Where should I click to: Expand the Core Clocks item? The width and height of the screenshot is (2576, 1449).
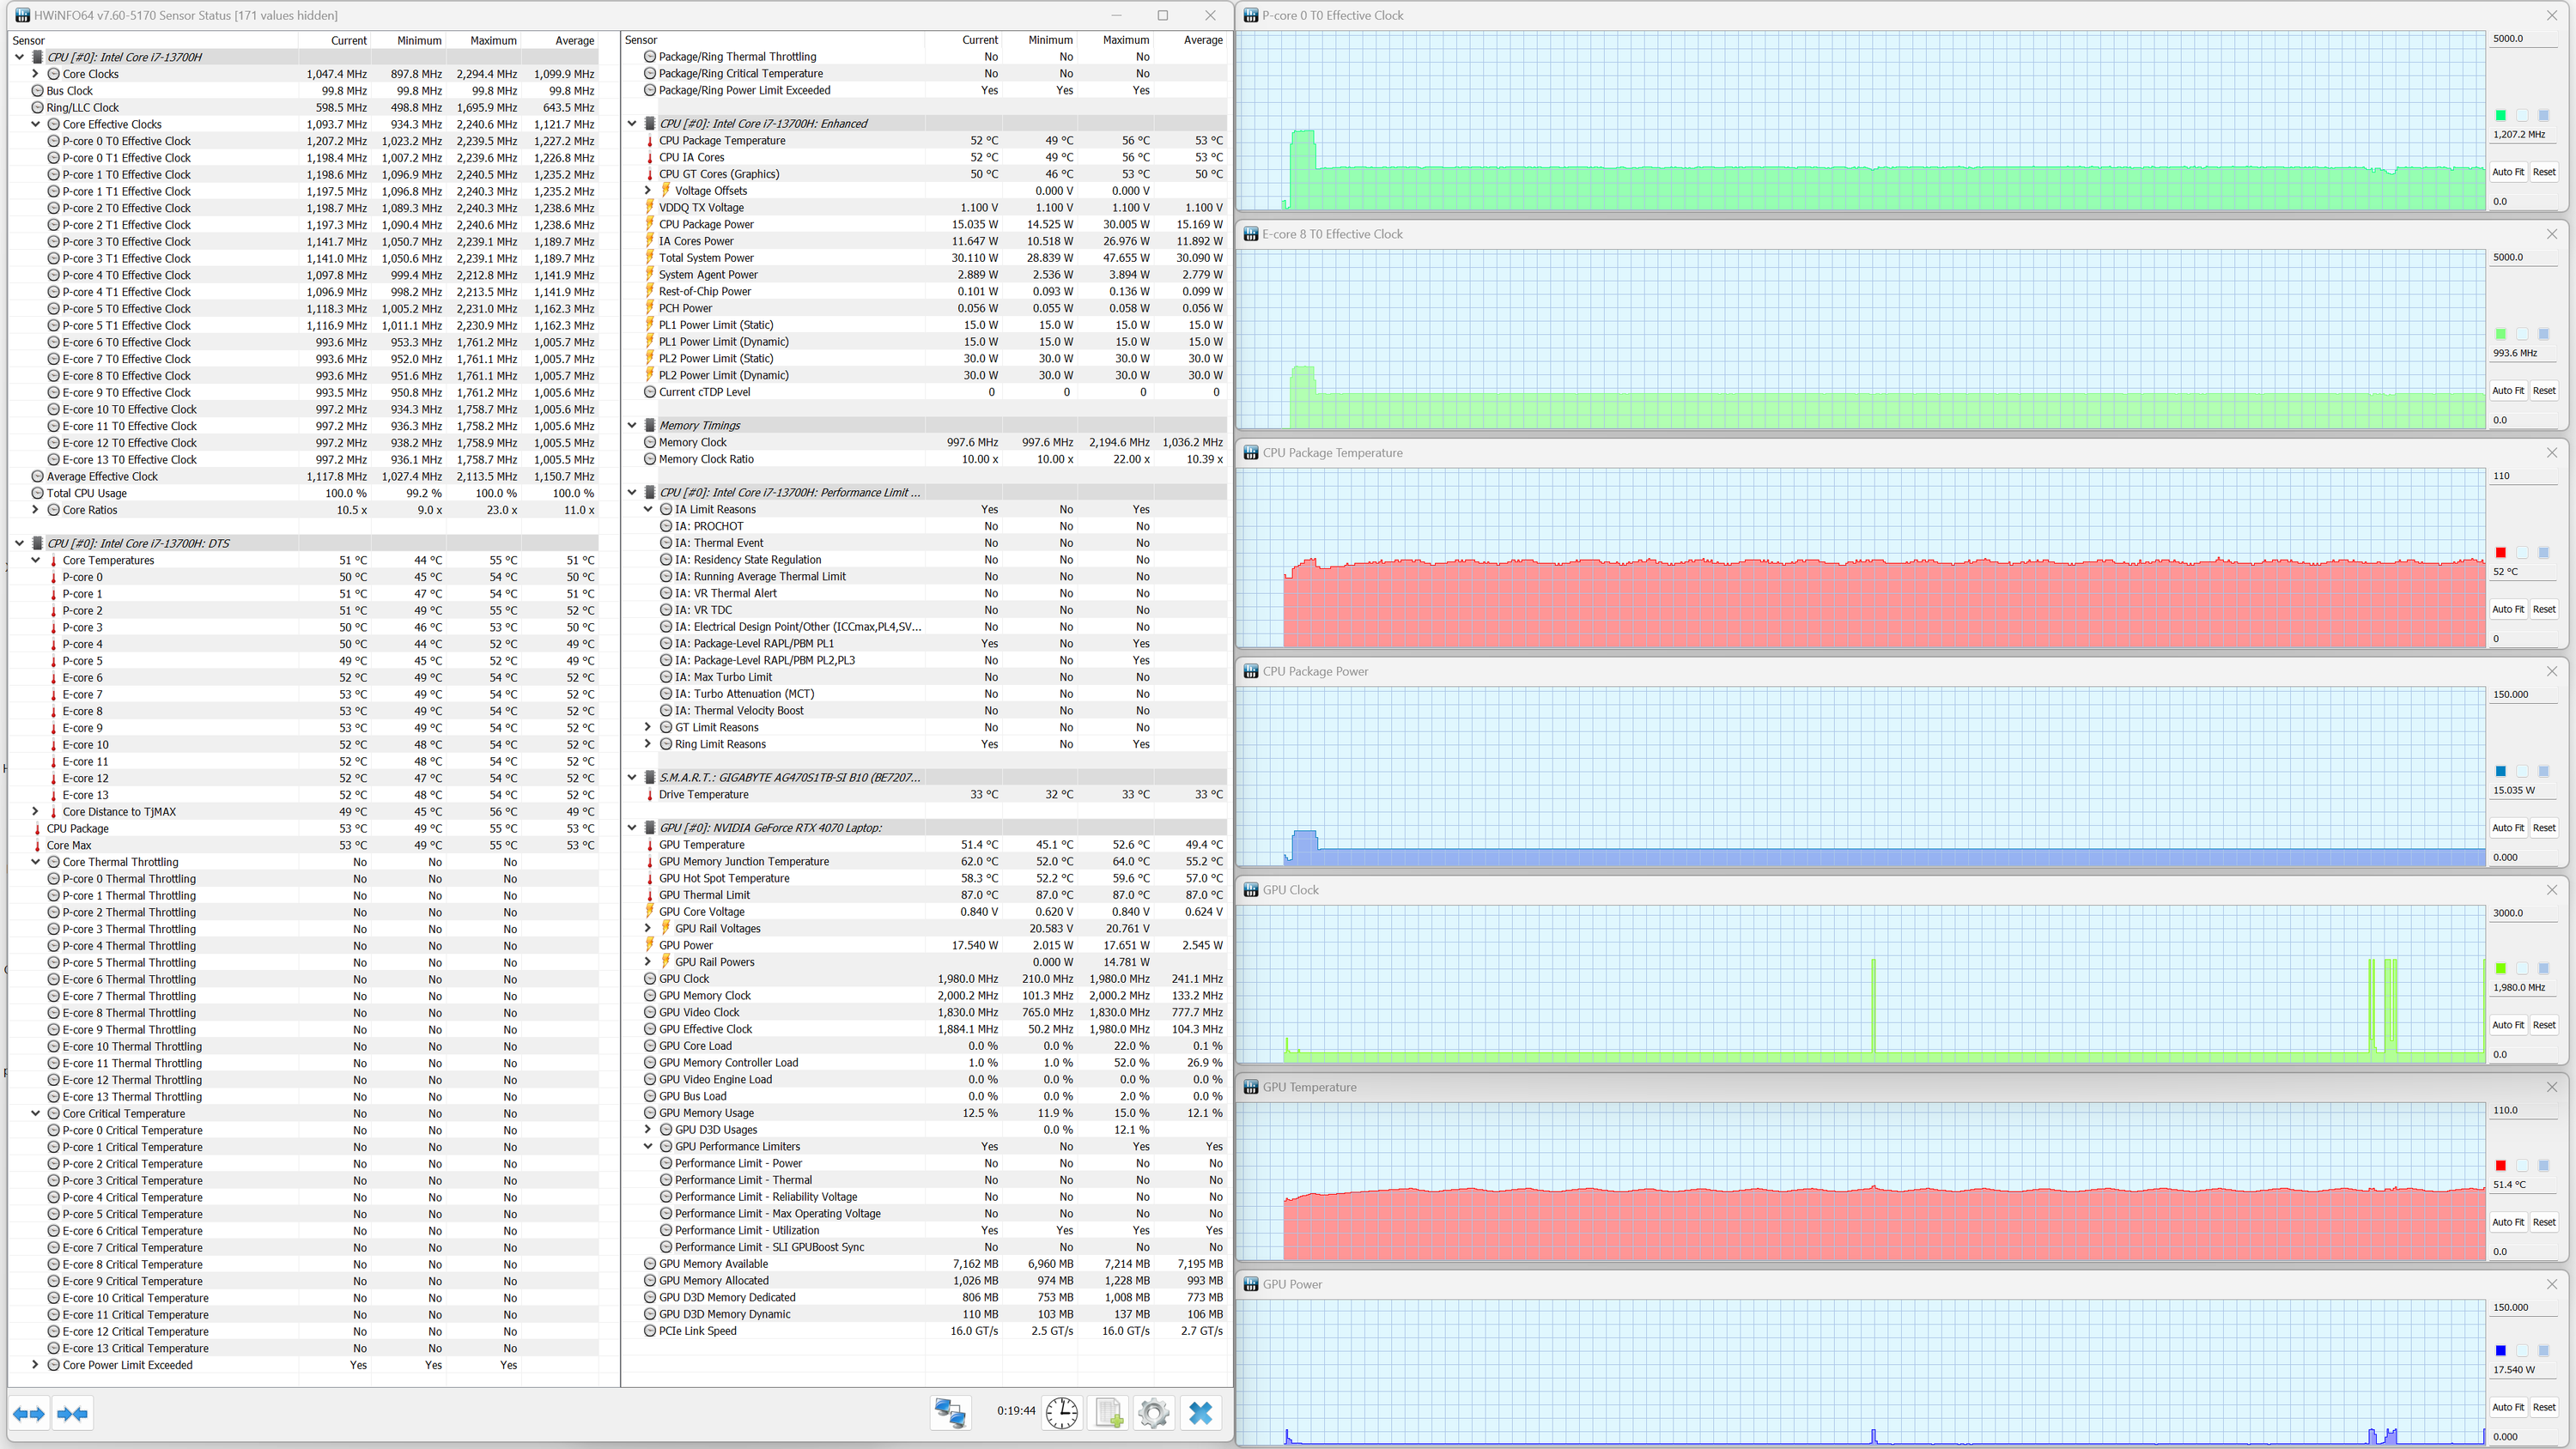point(36,74)
